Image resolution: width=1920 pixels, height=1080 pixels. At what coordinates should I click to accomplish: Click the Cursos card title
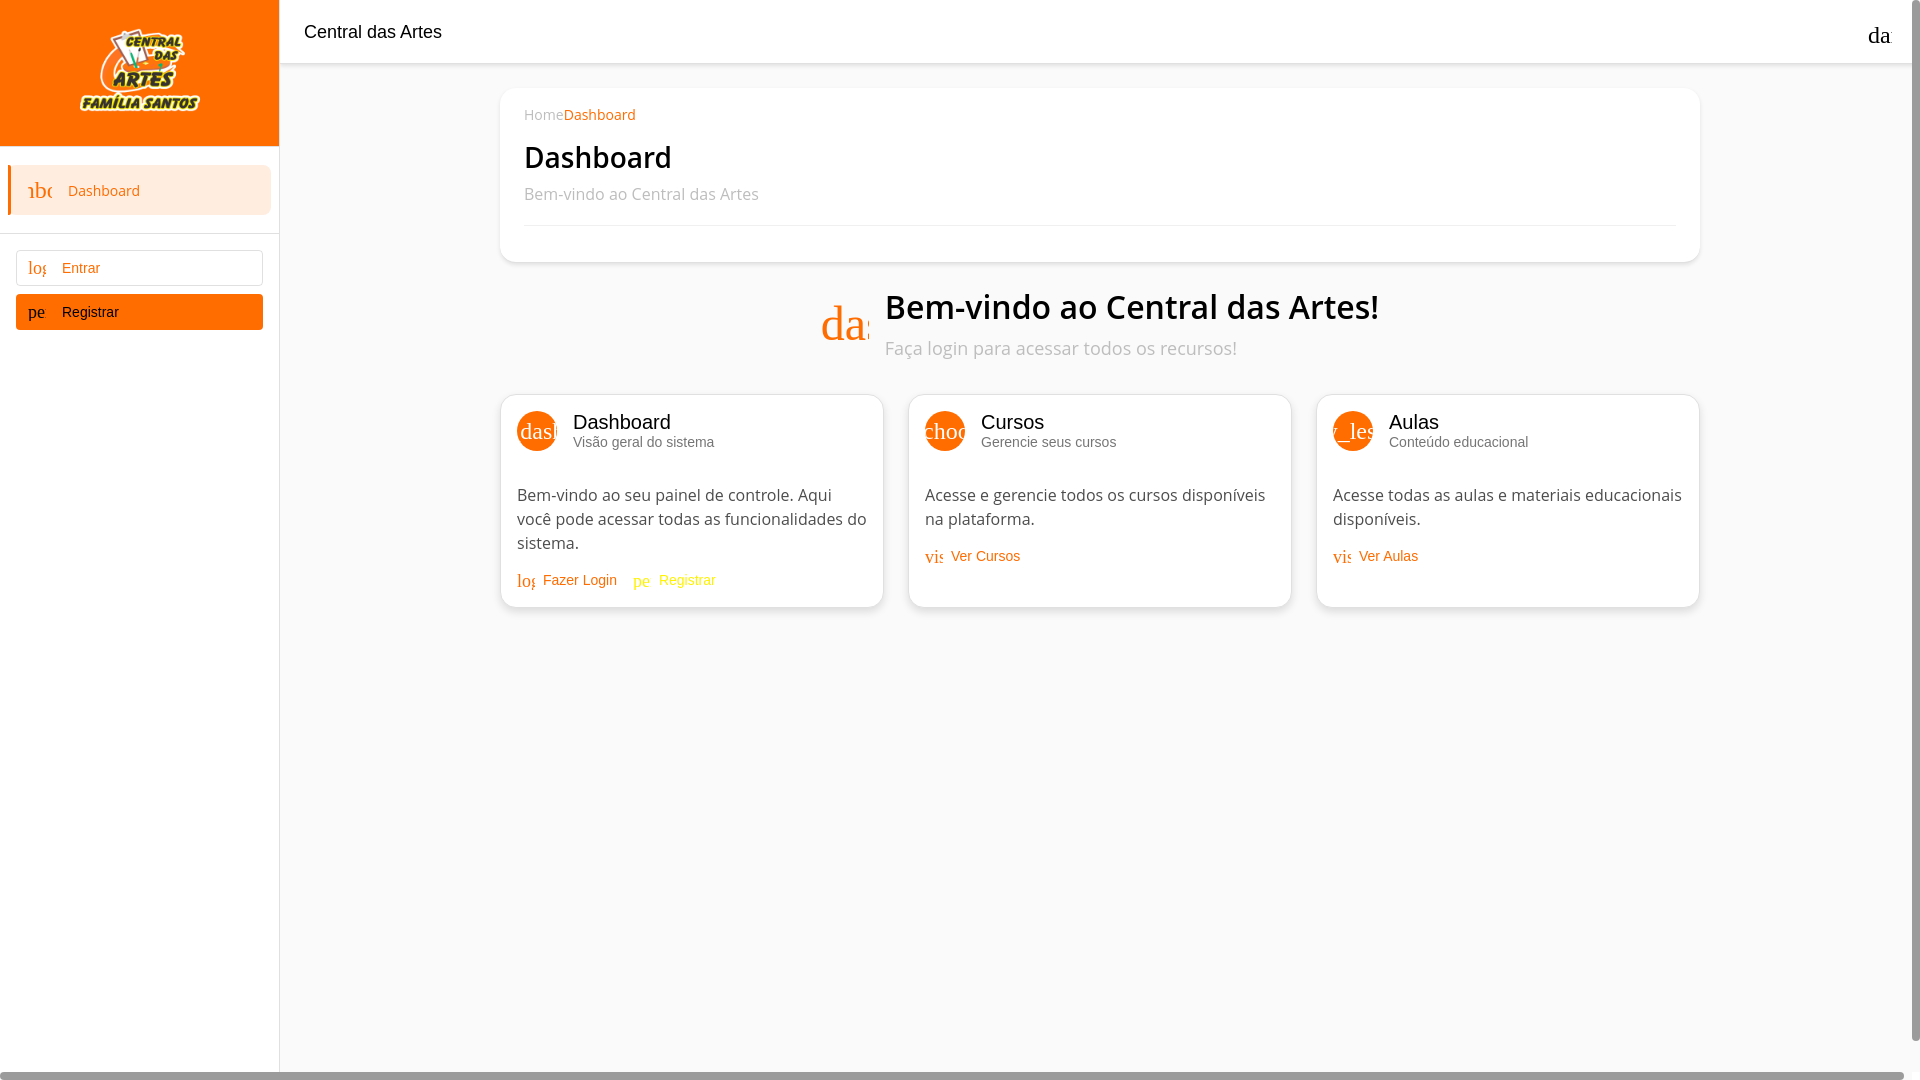click(1012, 422)
